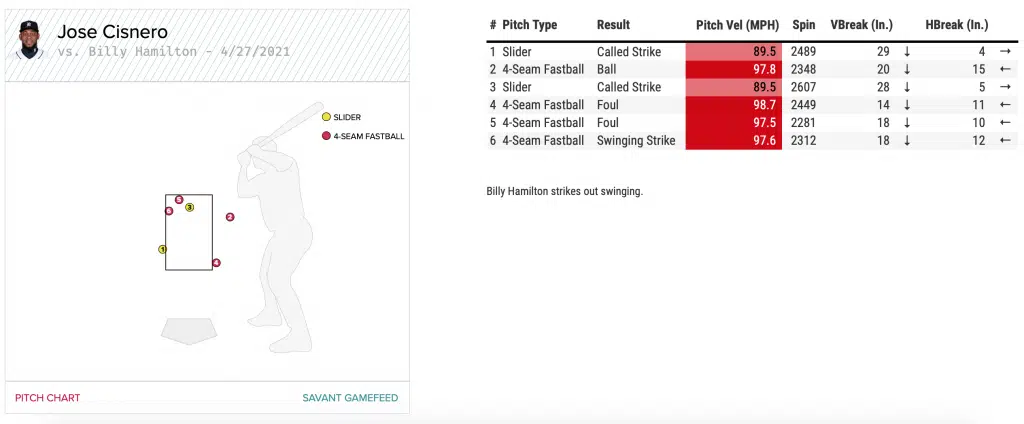Click pitch marker 5 at top of zone

[178, 200]
